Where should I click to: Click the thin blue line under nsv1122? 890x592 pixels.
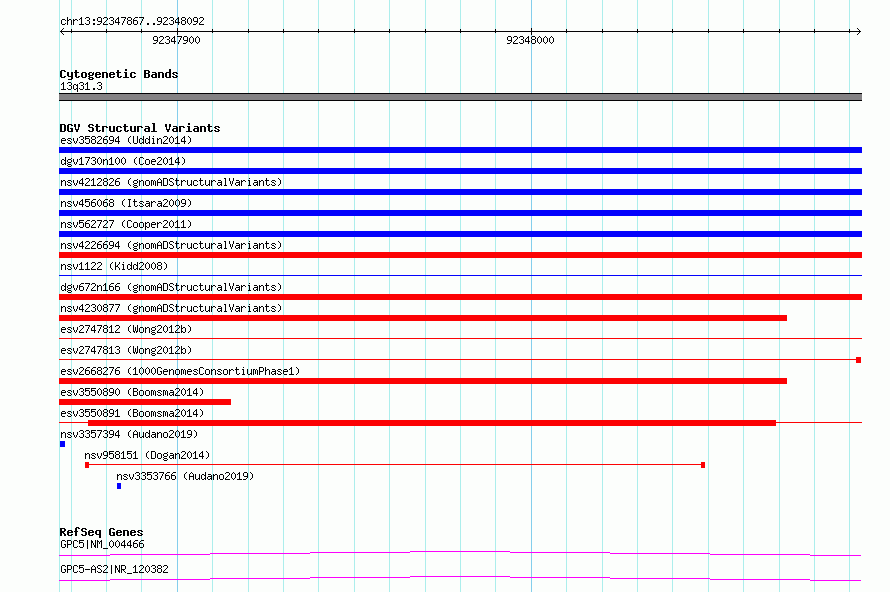(460, 276)
